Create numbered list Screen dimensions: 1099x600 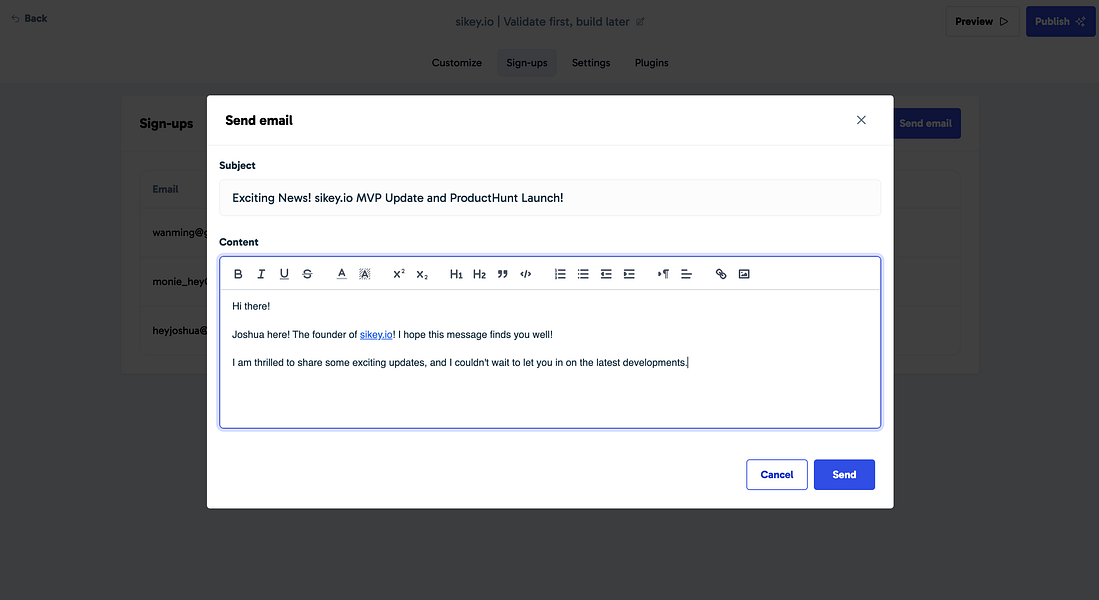pyautogui.click(x=560, y=274)
